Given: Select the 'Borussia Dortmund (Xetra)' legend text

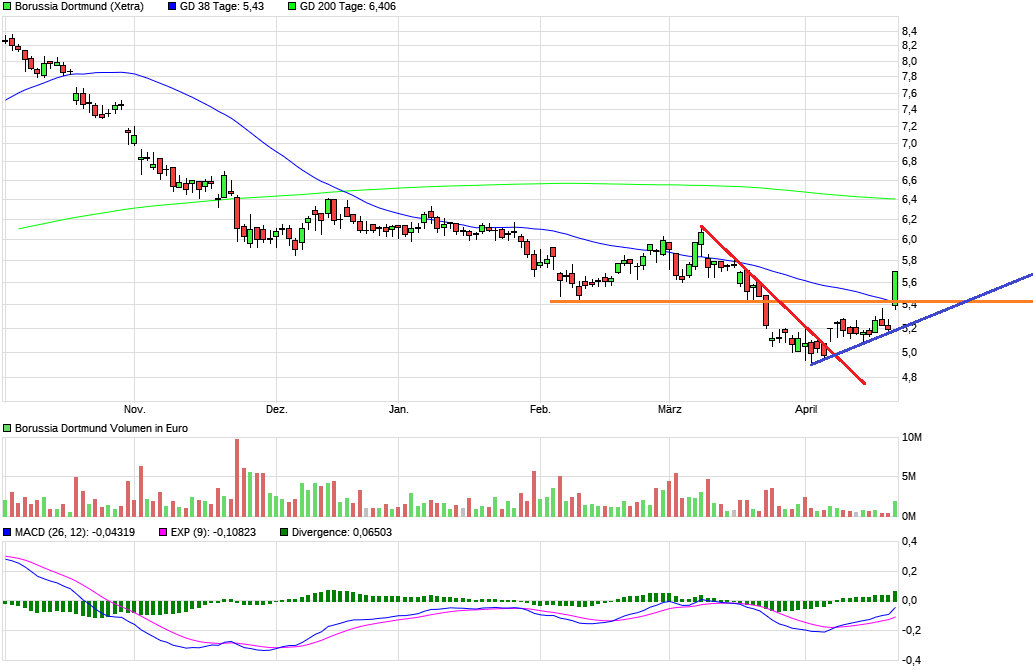Looking at the screenshot, I should 79,7.
